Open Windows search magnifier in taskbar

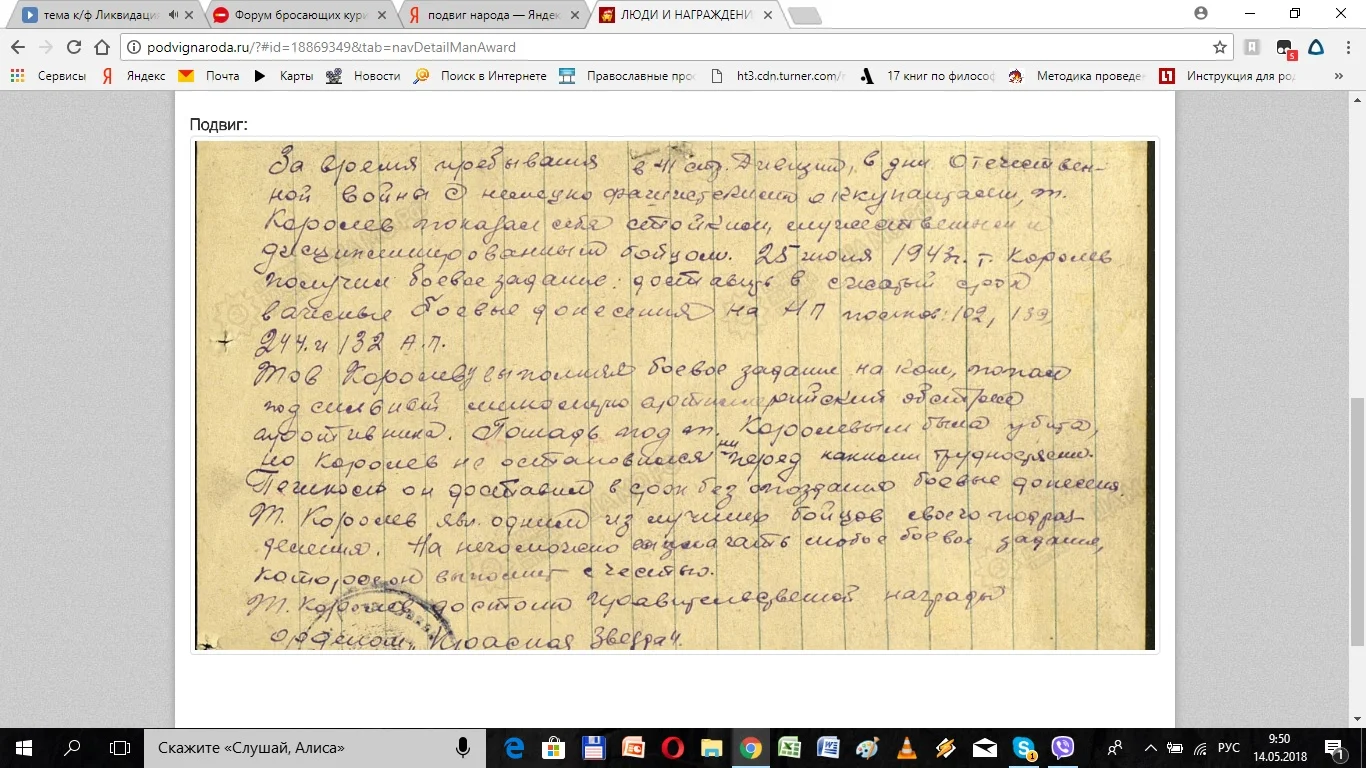[72, 747]
